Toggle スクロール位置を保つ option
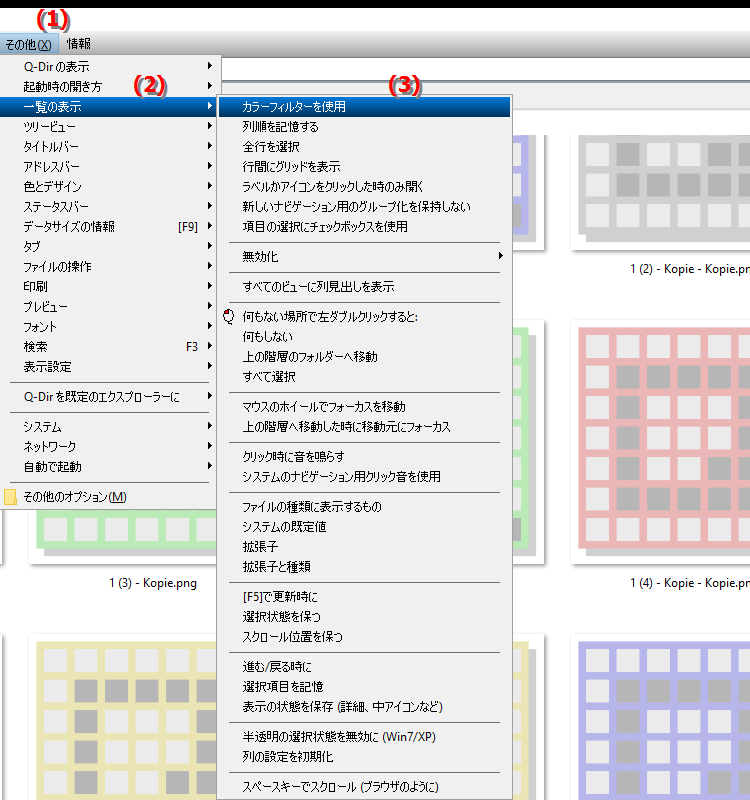Image resolution: width=750 pixels, height=800 pixels. (364, 637)
